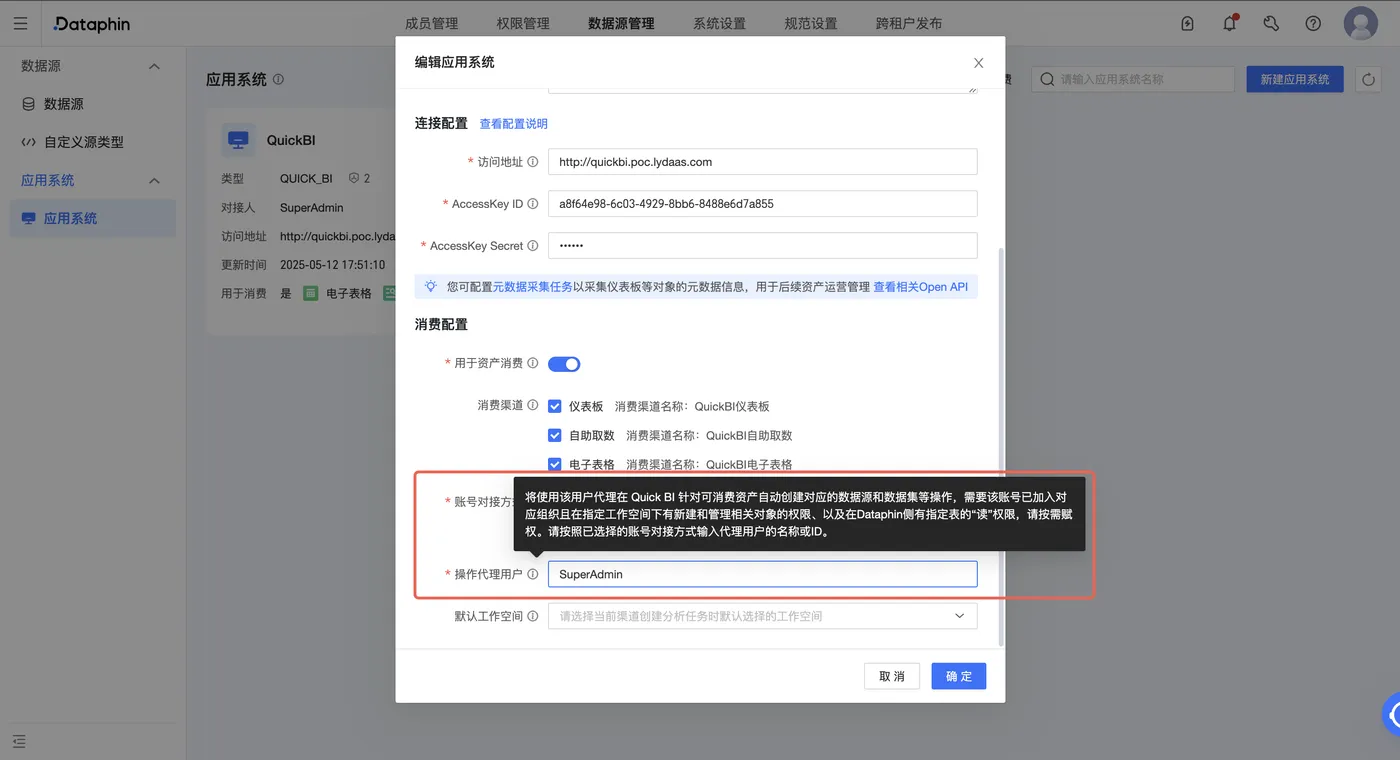Image resolution: width=1400 pixels, height=760 pixels.
Task: Open the 查看配置说明 link
Action: coord(514,124)
